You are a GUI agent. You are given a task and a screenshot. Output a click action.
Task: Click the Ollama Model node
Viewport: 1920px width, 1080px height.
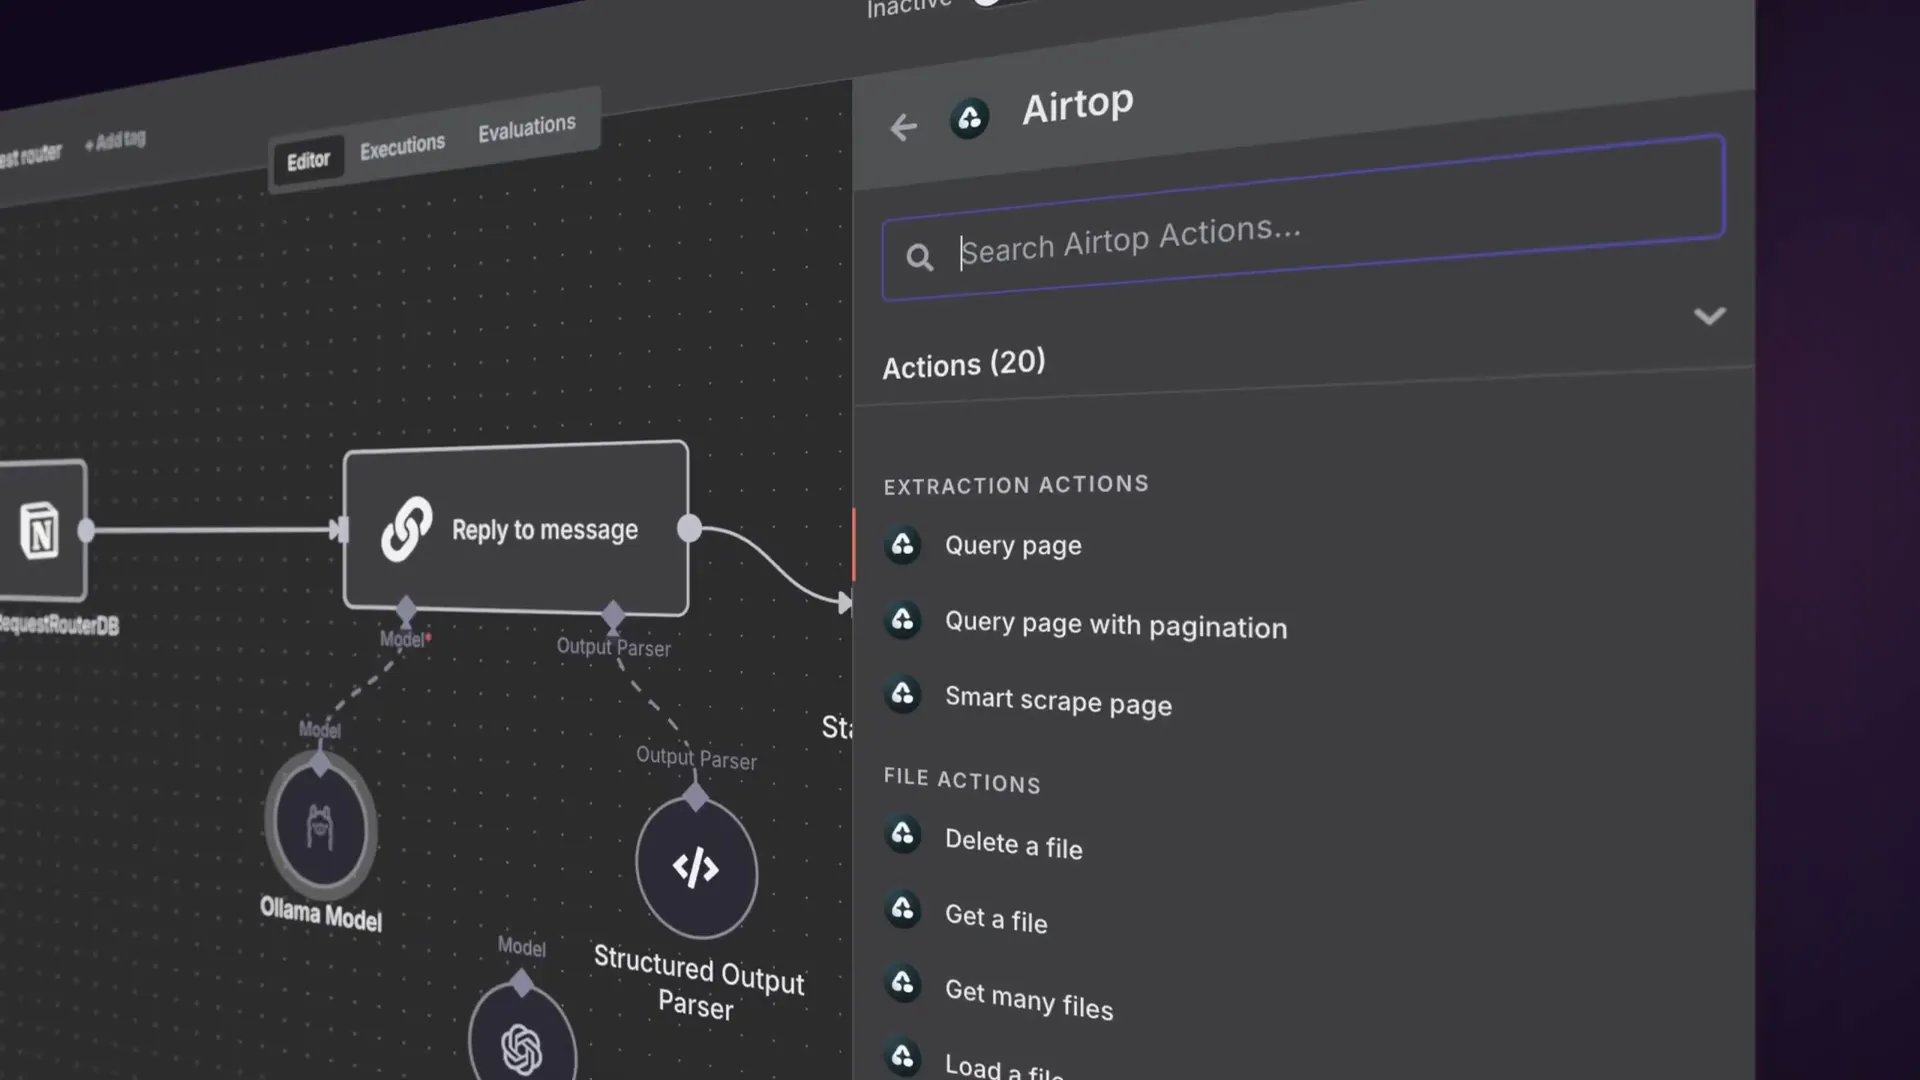pyautogui.click(x=320, y=824)
